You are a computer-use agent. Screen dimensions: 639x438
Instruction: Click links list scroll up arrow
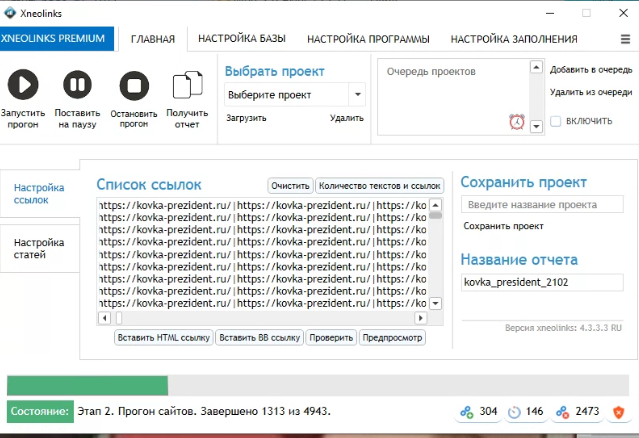pyautogui.click(x=435, y=205)
